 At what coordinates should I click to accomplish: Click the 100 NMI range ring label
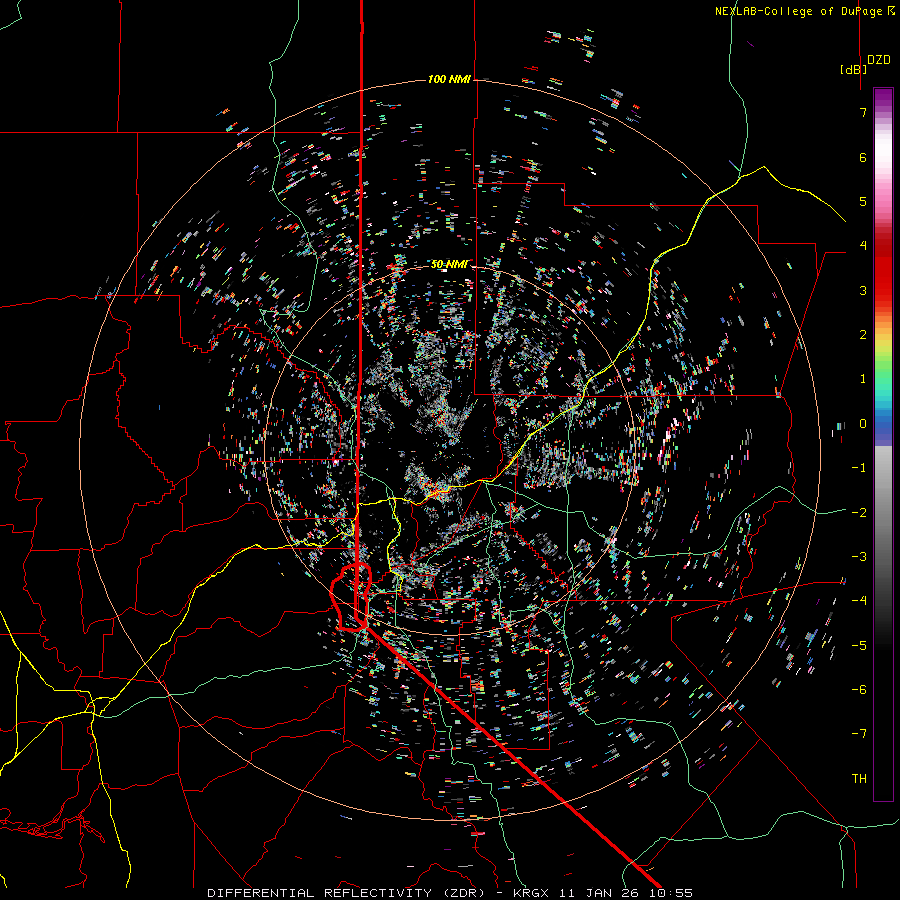(449, 79)
